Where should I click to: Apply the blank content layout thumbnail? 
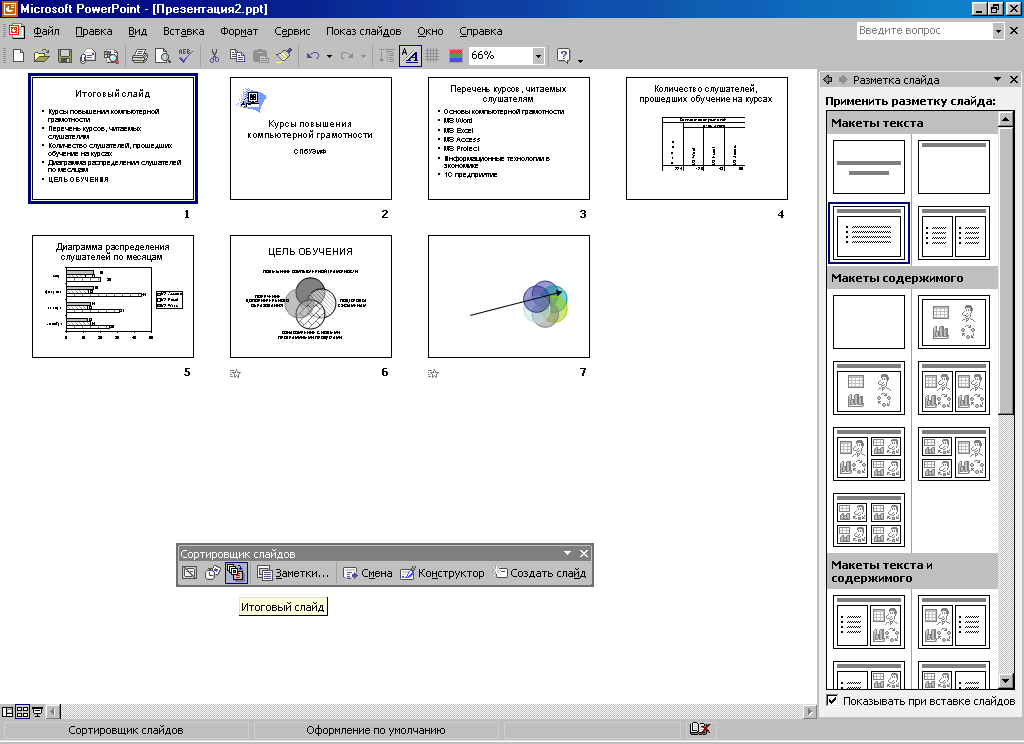pyautogui.click(x=869, y=321)
